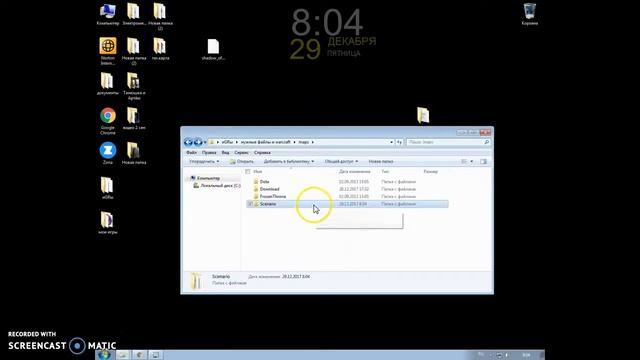Click the maps breadcrumb segment
This screenshot has width=640, height=360.
[x=304, y=142]
